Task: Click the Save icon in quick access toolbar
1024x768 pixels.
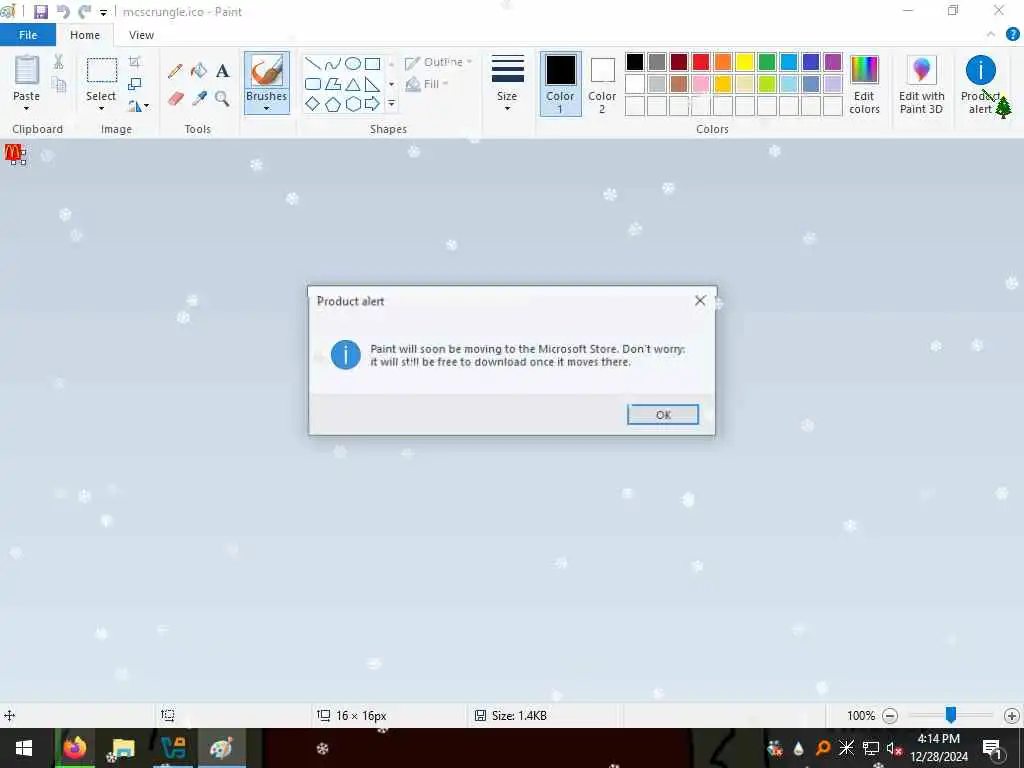Action: [x=41, y=12]
